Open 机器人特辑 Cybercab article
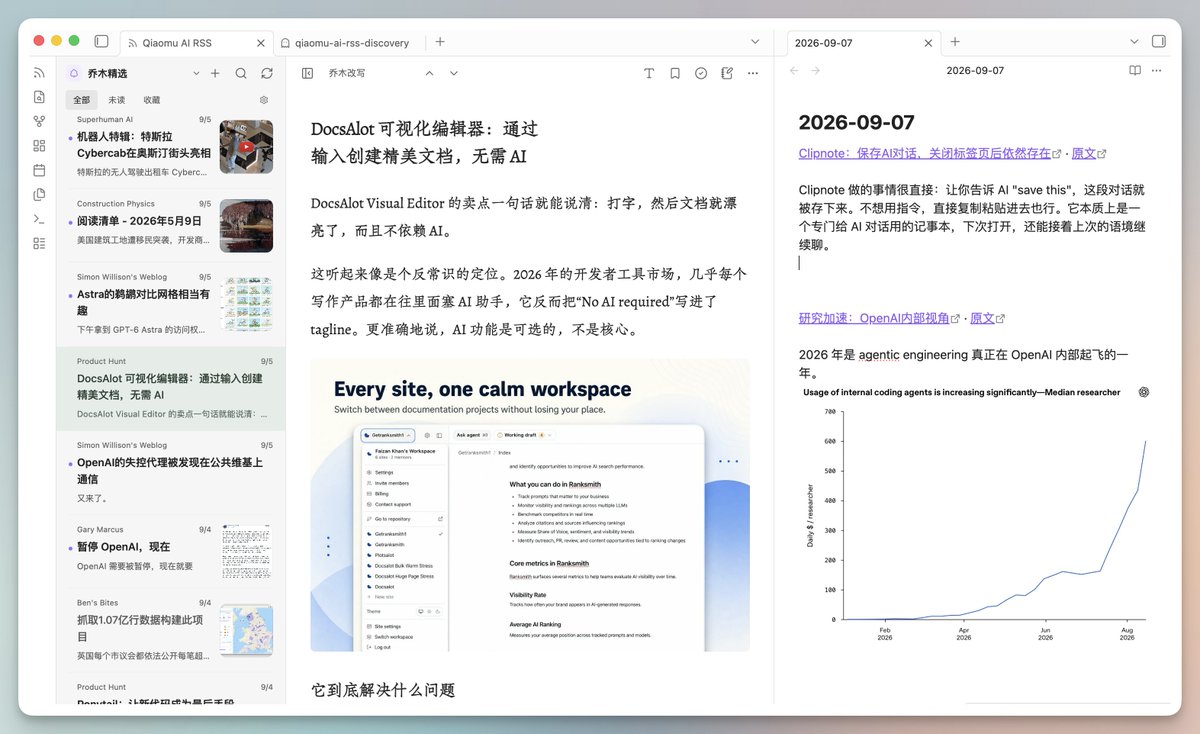Image resolution: width=1200 pixels, height=734 pixels. (x=171, y=145)
